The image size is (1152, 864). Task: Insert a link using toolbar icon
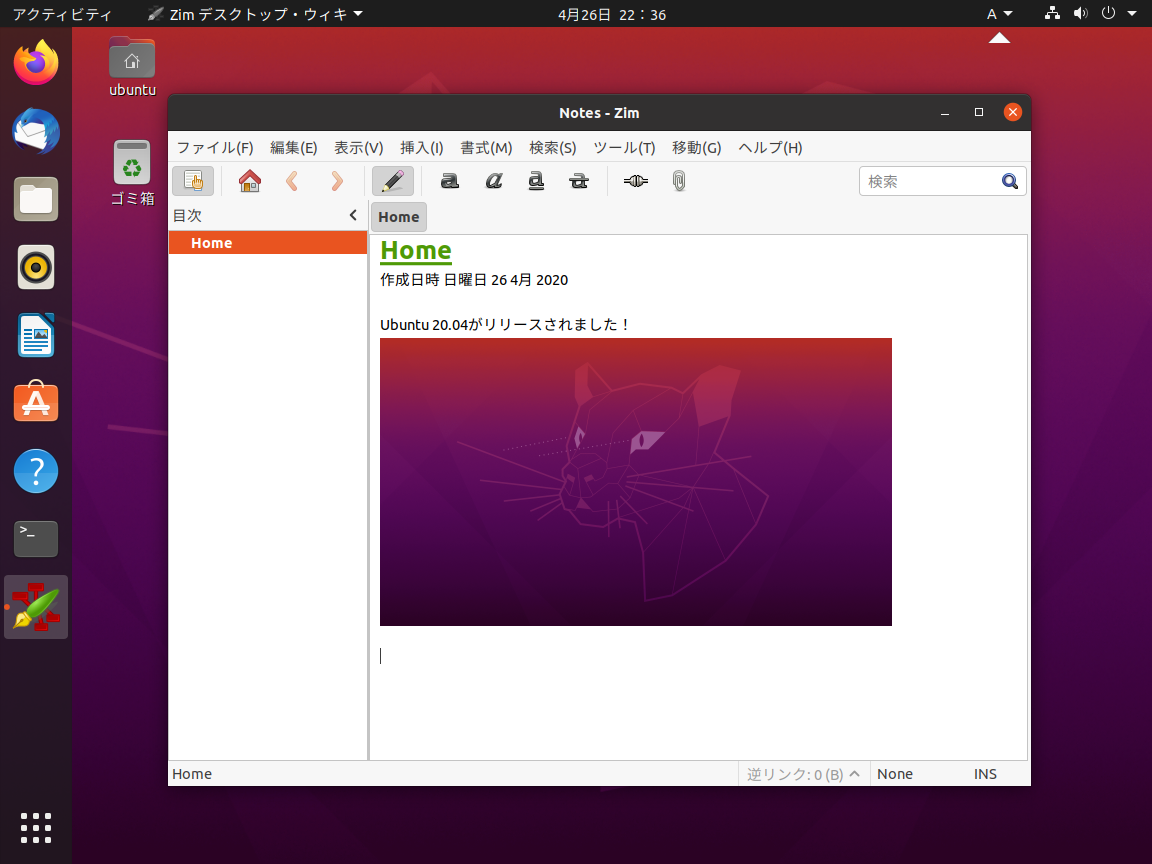(x=636, y=181)
